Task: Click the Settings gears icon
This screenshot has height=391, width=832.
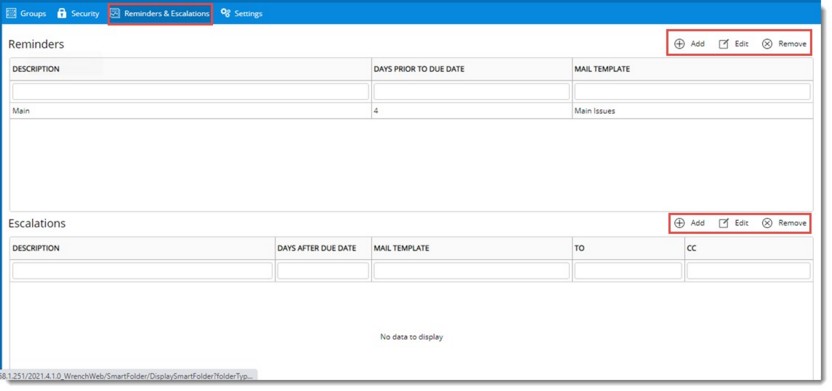Action: coord(226,14)
